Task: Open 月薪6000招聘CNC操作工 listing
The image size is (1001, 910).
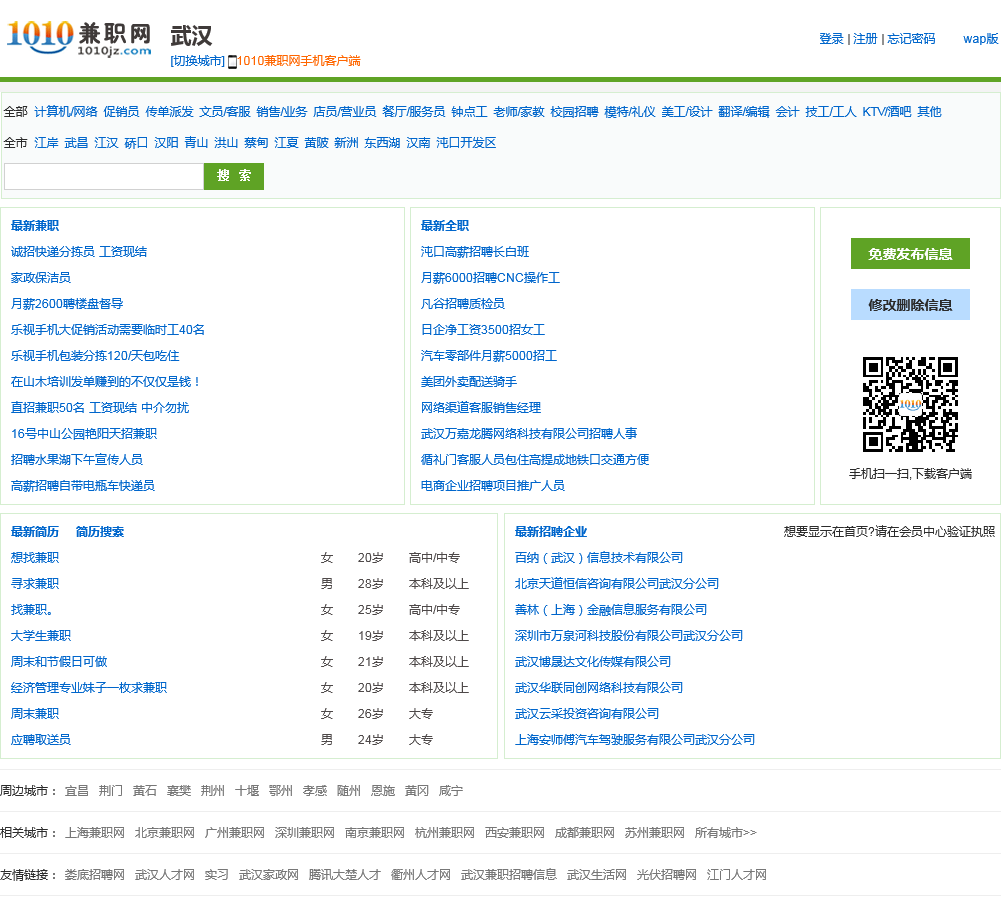Action: point(490,278)
